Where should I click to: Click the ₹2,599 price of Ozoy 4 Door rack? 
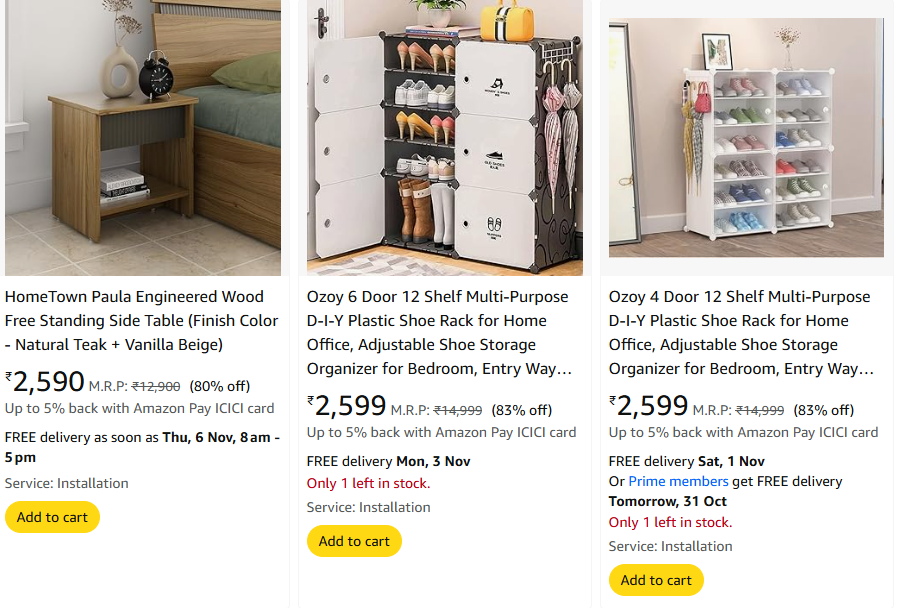pos(649,406)
